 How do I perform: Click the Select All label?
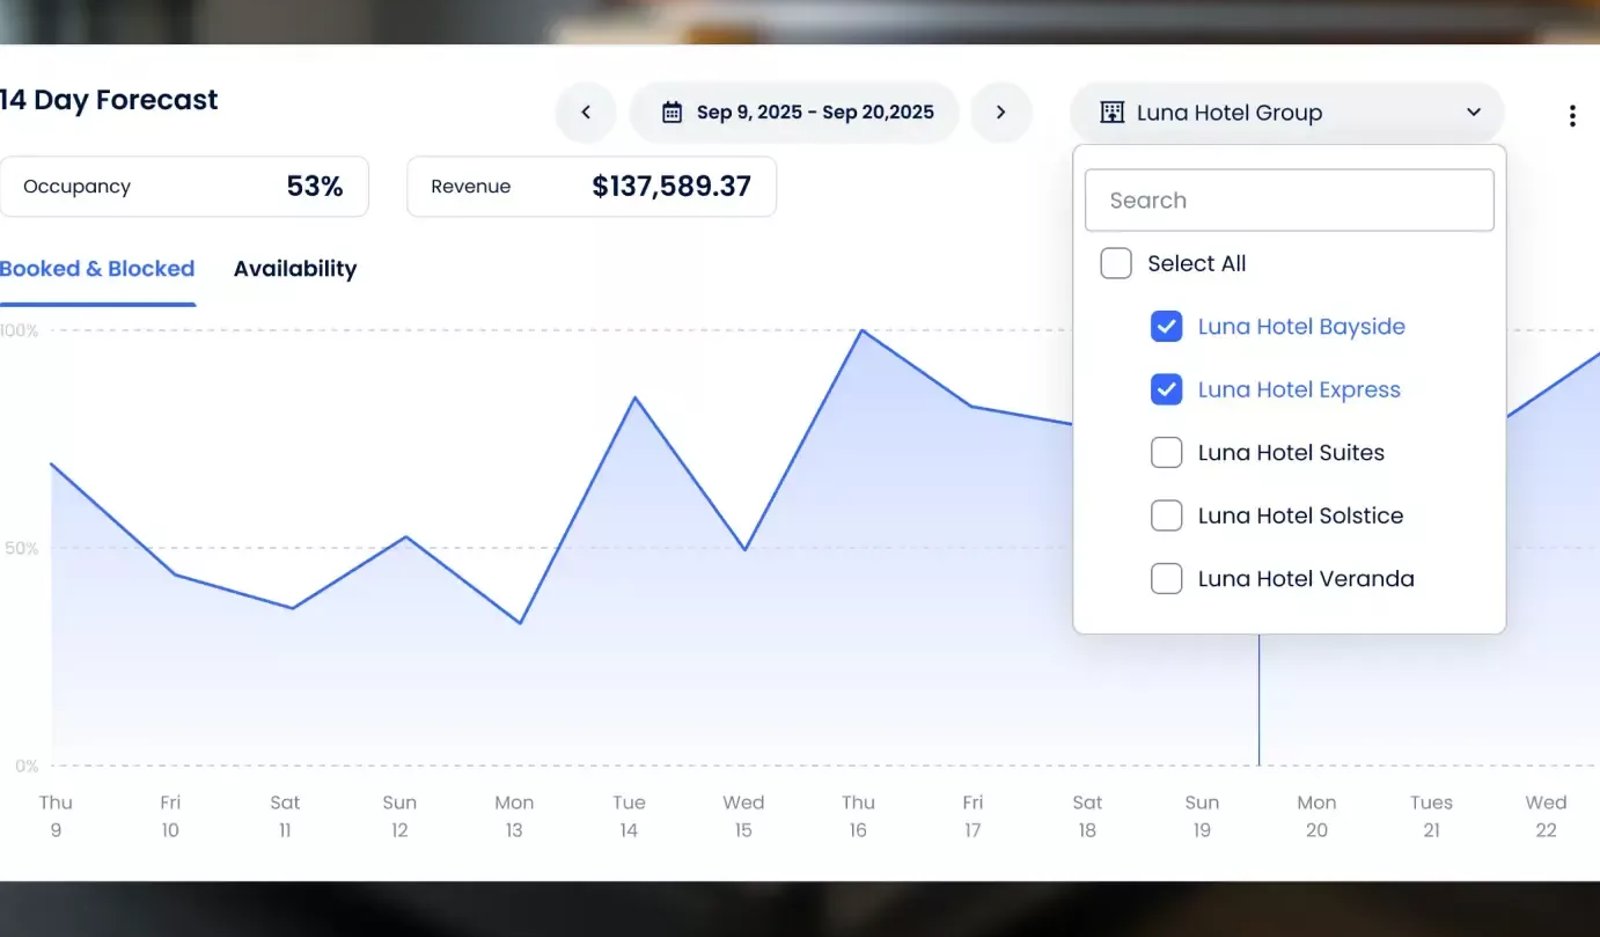(x=1197, y=263)
